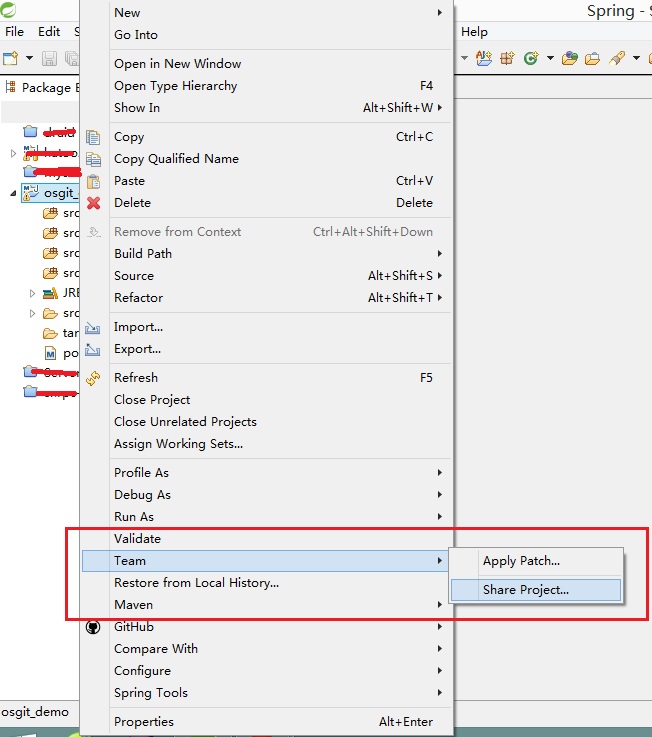Open dropdown arrow next to Search icon
This screenshot has height=737, width=652.
636,58
